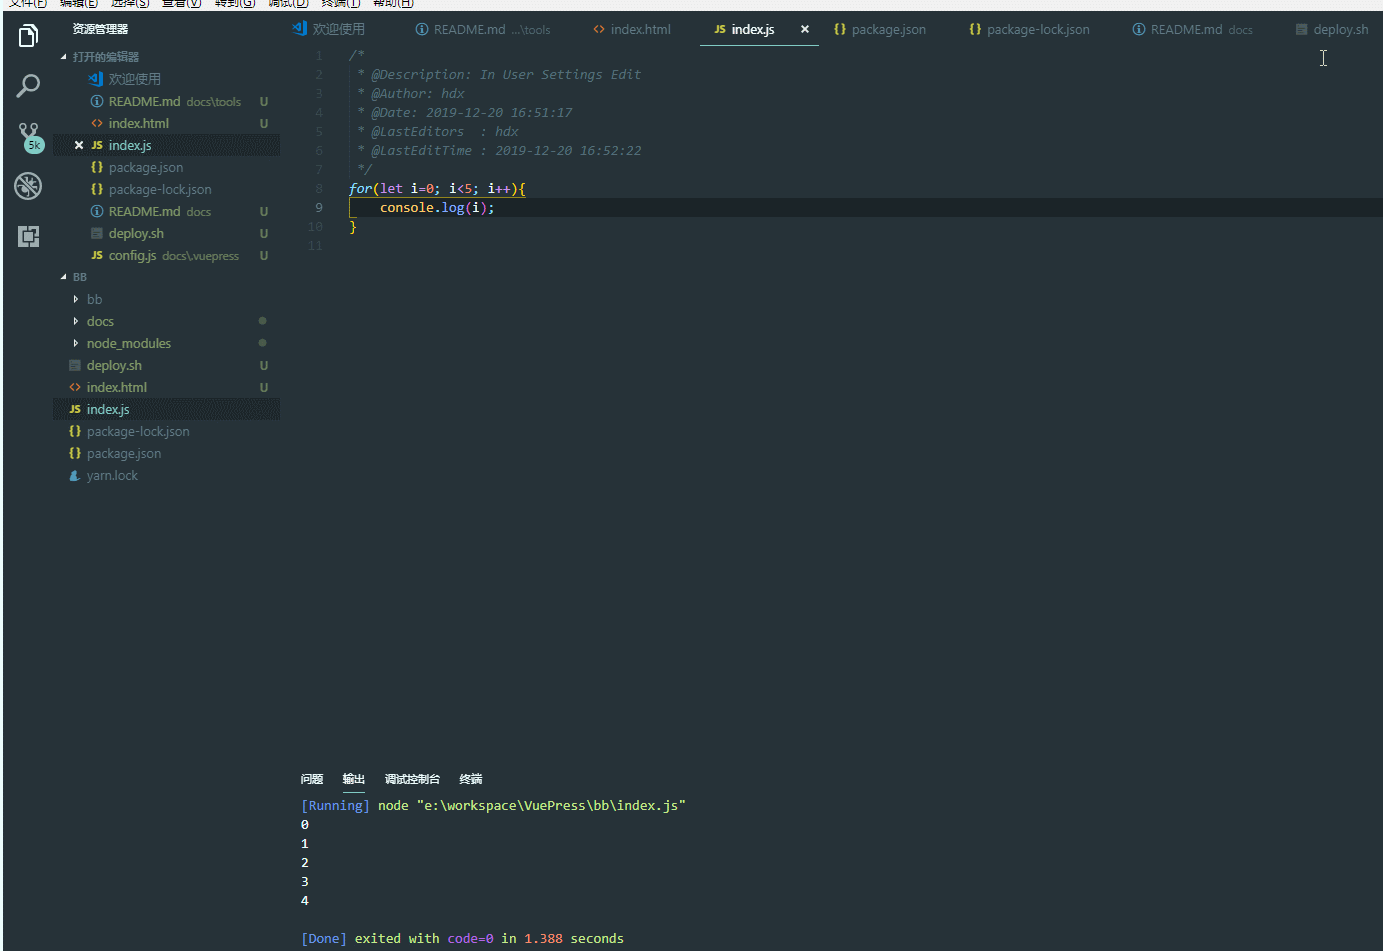Select deploy.sh in open editors list
This screenshot has height=951, width=1383.
[166, 233]
